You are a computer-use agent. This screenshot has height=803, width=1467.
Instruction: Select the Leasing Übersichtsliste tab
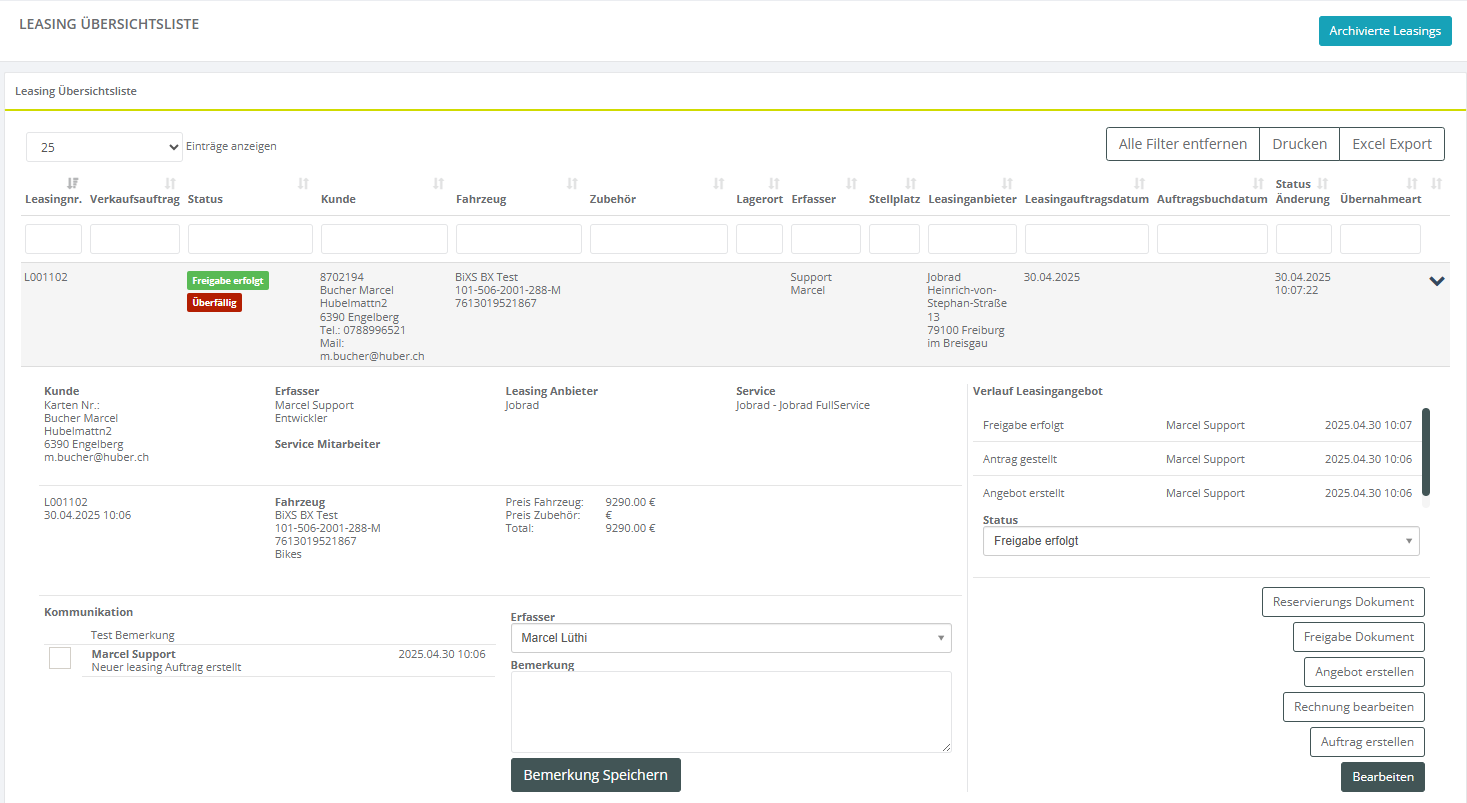point(76,91)
